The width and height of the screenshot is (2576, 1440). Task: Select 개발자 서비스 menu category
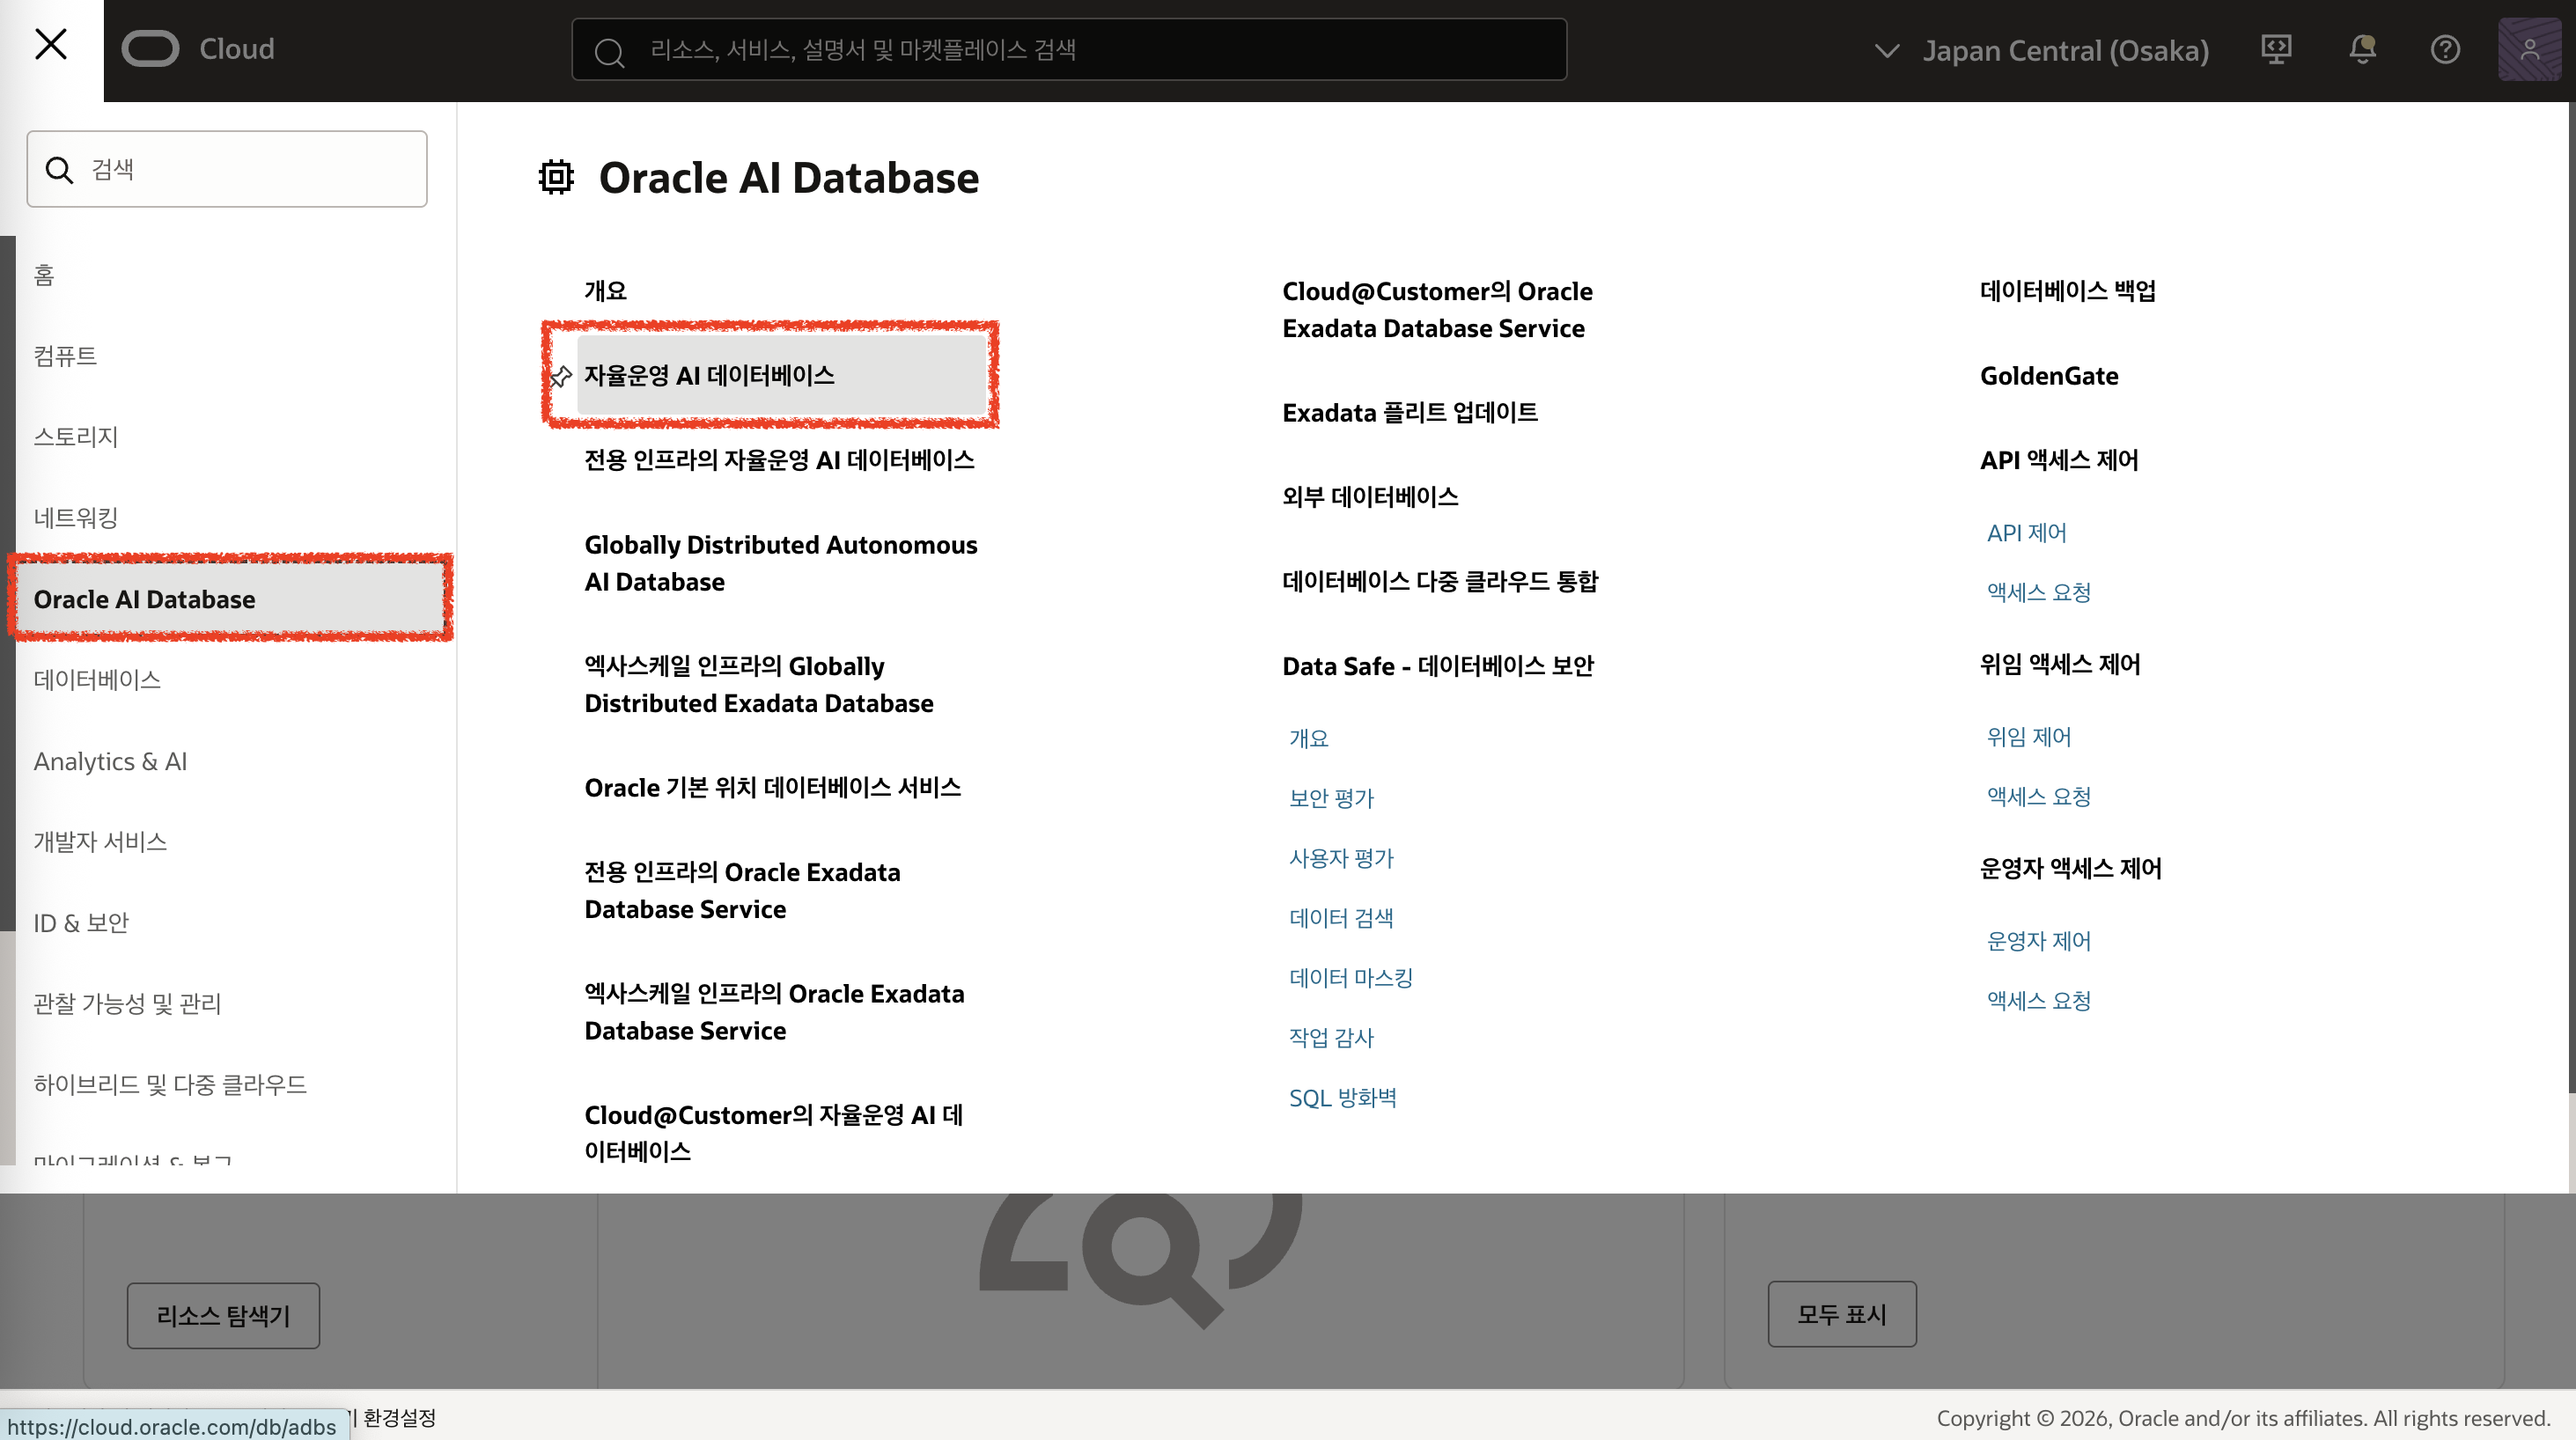(100, 842)
